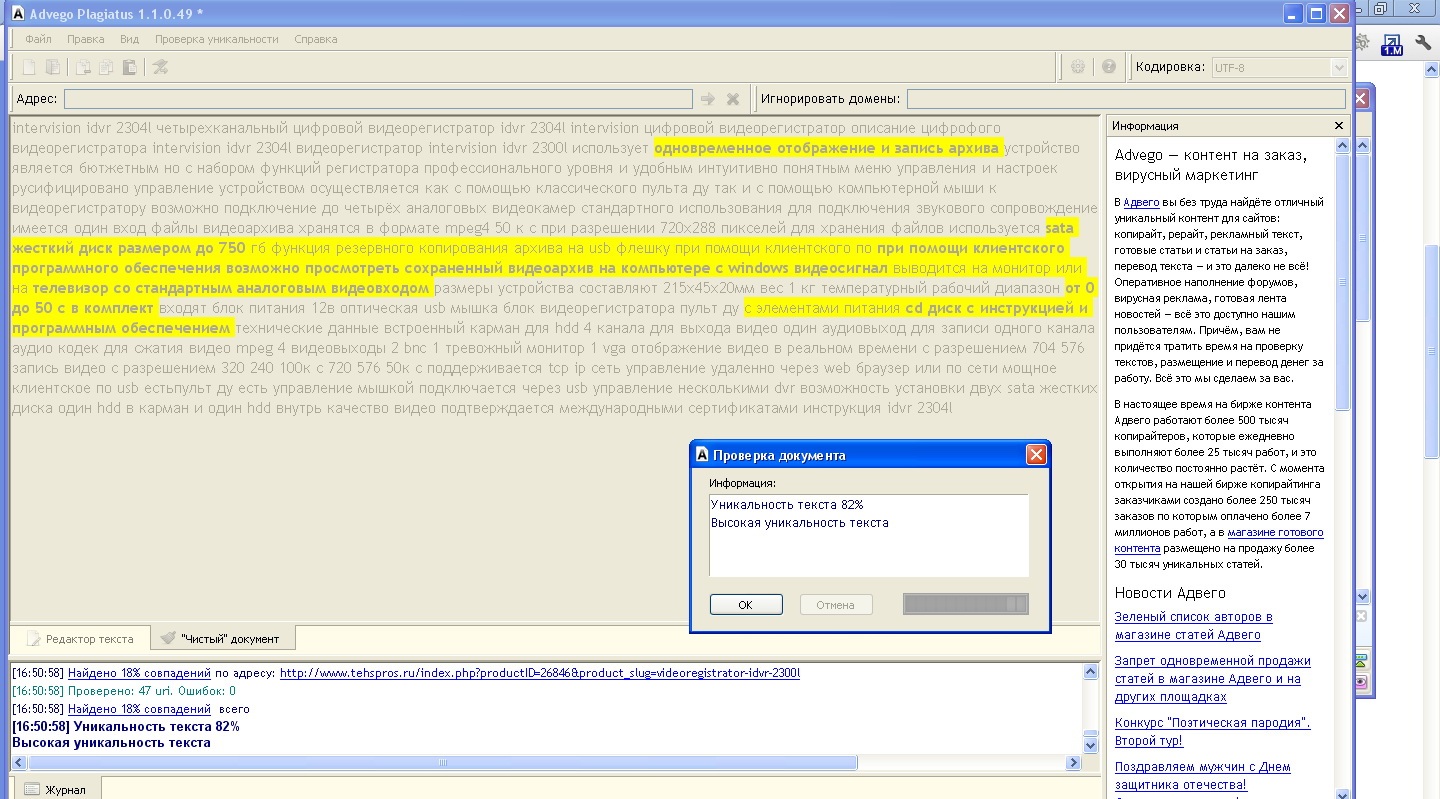Open Поздравляем мужчин с Днем news link
1440x799 pixels.
[1203, 775]
